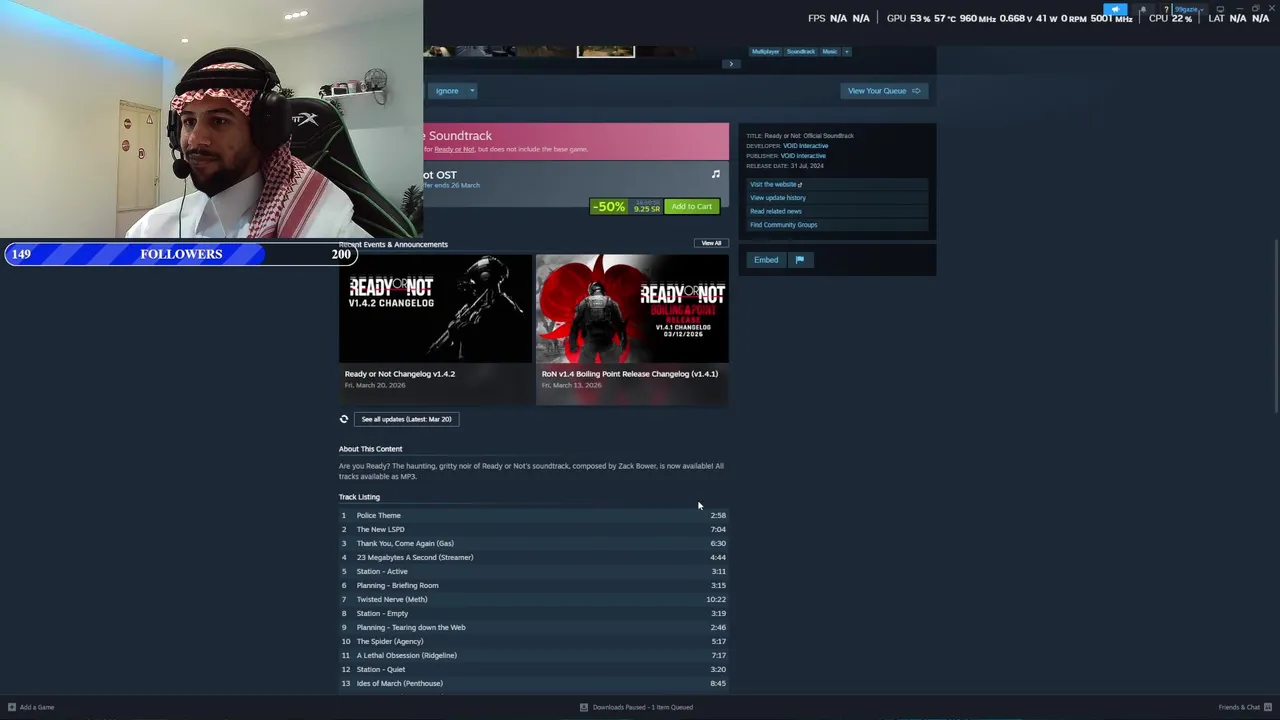Click the question mark help icon
The height and width of the screenshot is (720, 1280).
tap(1166, 9)
